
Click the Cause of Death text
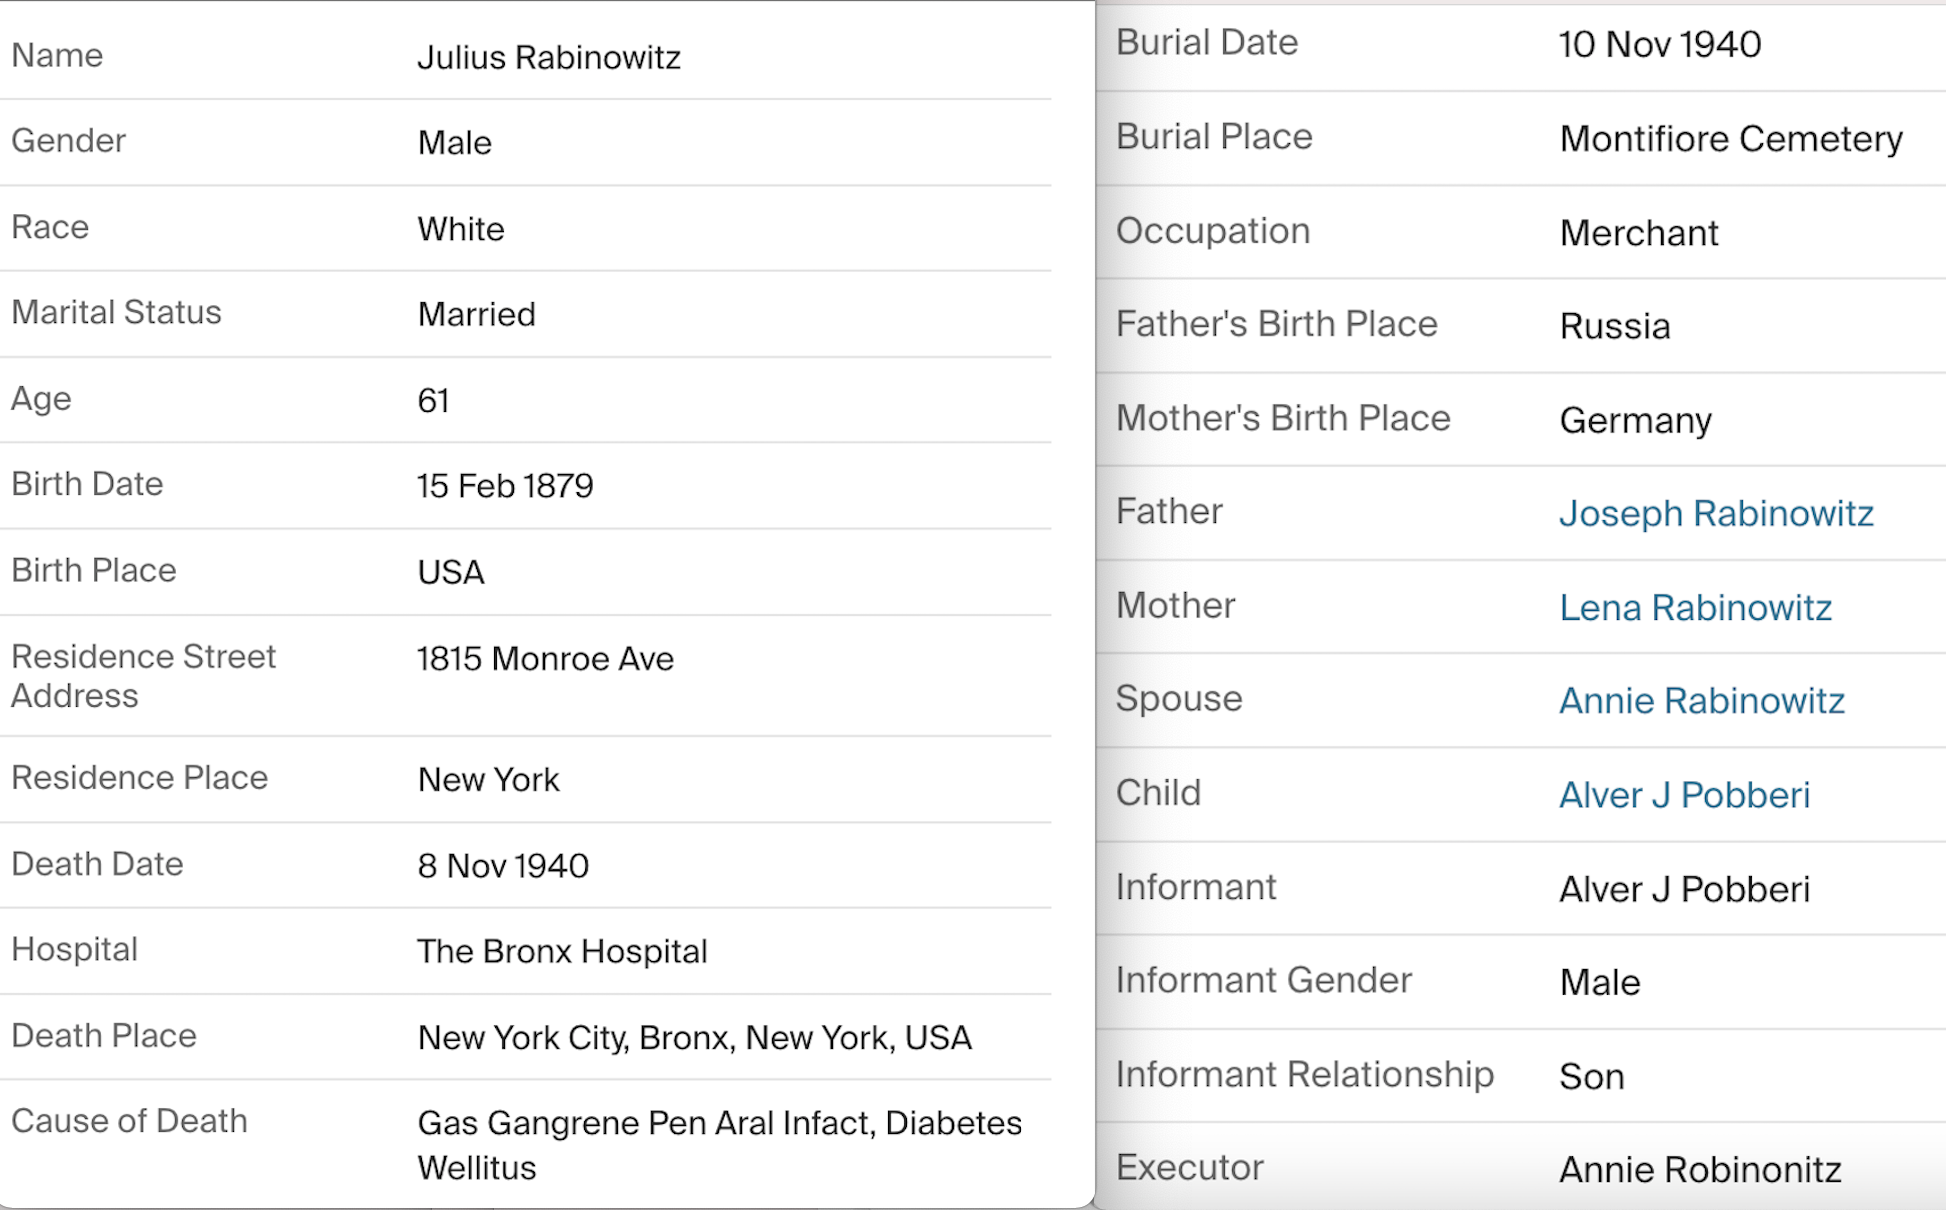point(719,1145)
